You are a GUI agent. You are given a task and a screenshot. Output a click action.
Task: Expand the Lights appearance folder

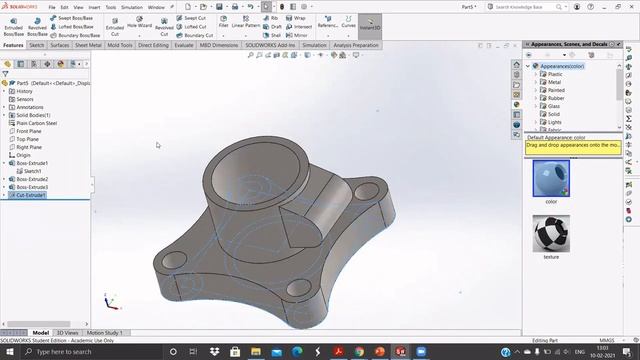536,122
